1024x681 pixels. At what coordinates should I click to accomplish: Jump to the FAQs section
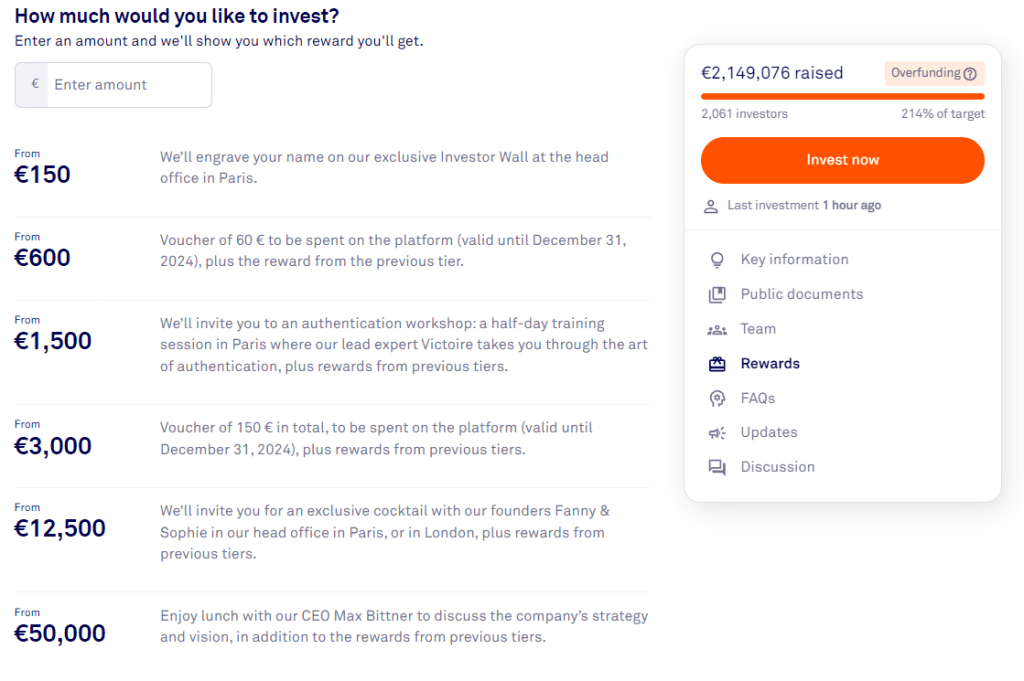click(757, 399)
